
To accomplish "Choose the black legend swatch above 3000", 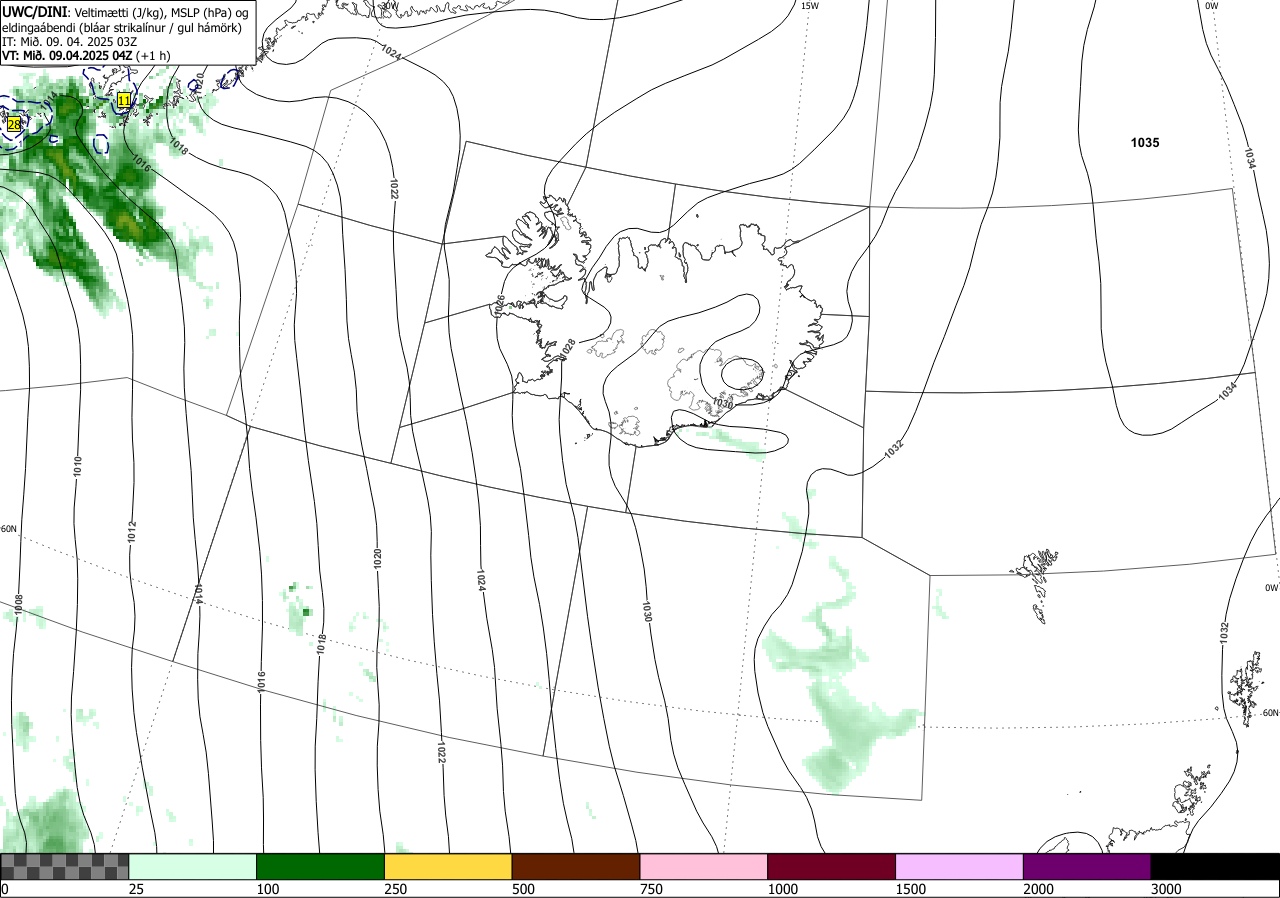I will pos(1215,866).
